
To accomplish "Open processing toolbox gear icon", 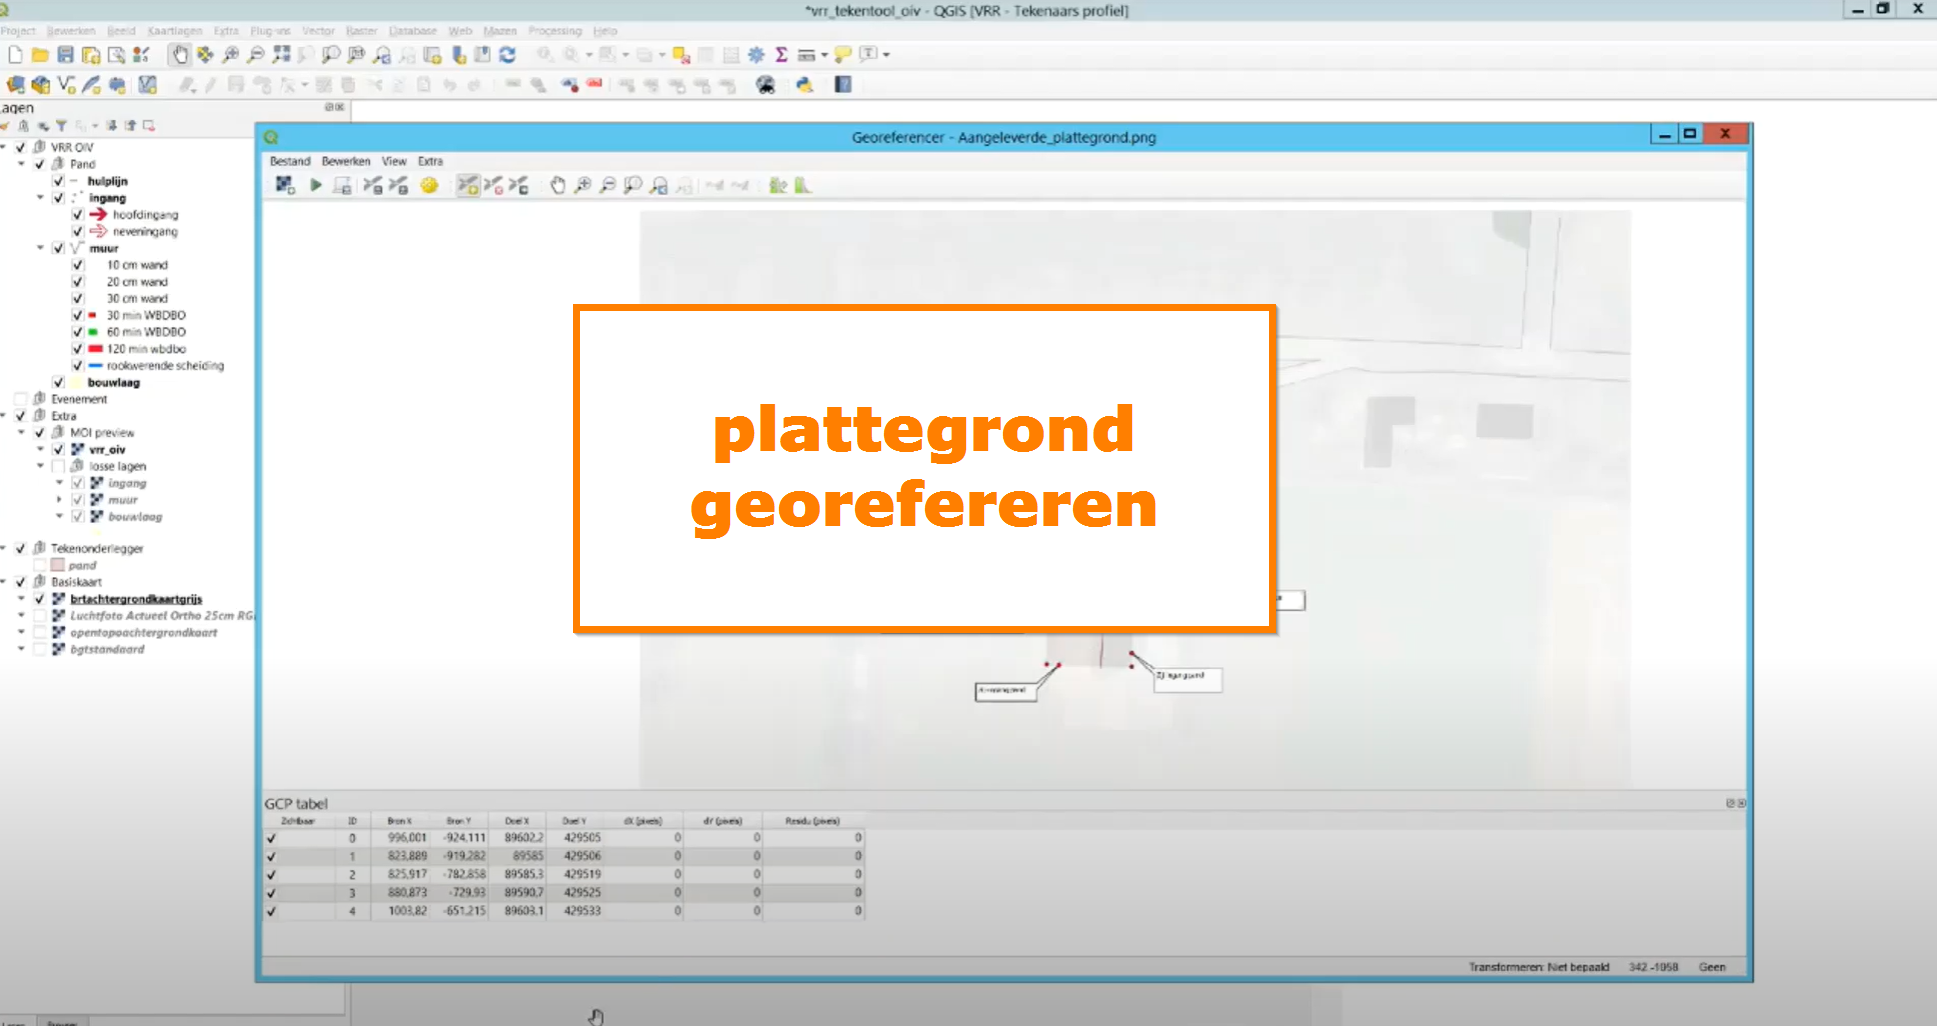I will pos(756,55).
